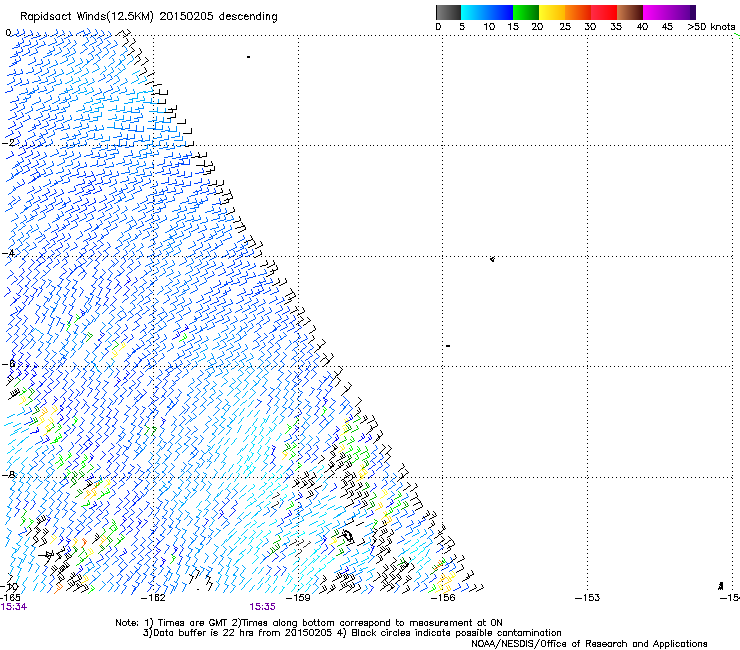The image size is (740, 650).
Task: Click the latitude label '-4'
Action: click(x=8, y=253)
